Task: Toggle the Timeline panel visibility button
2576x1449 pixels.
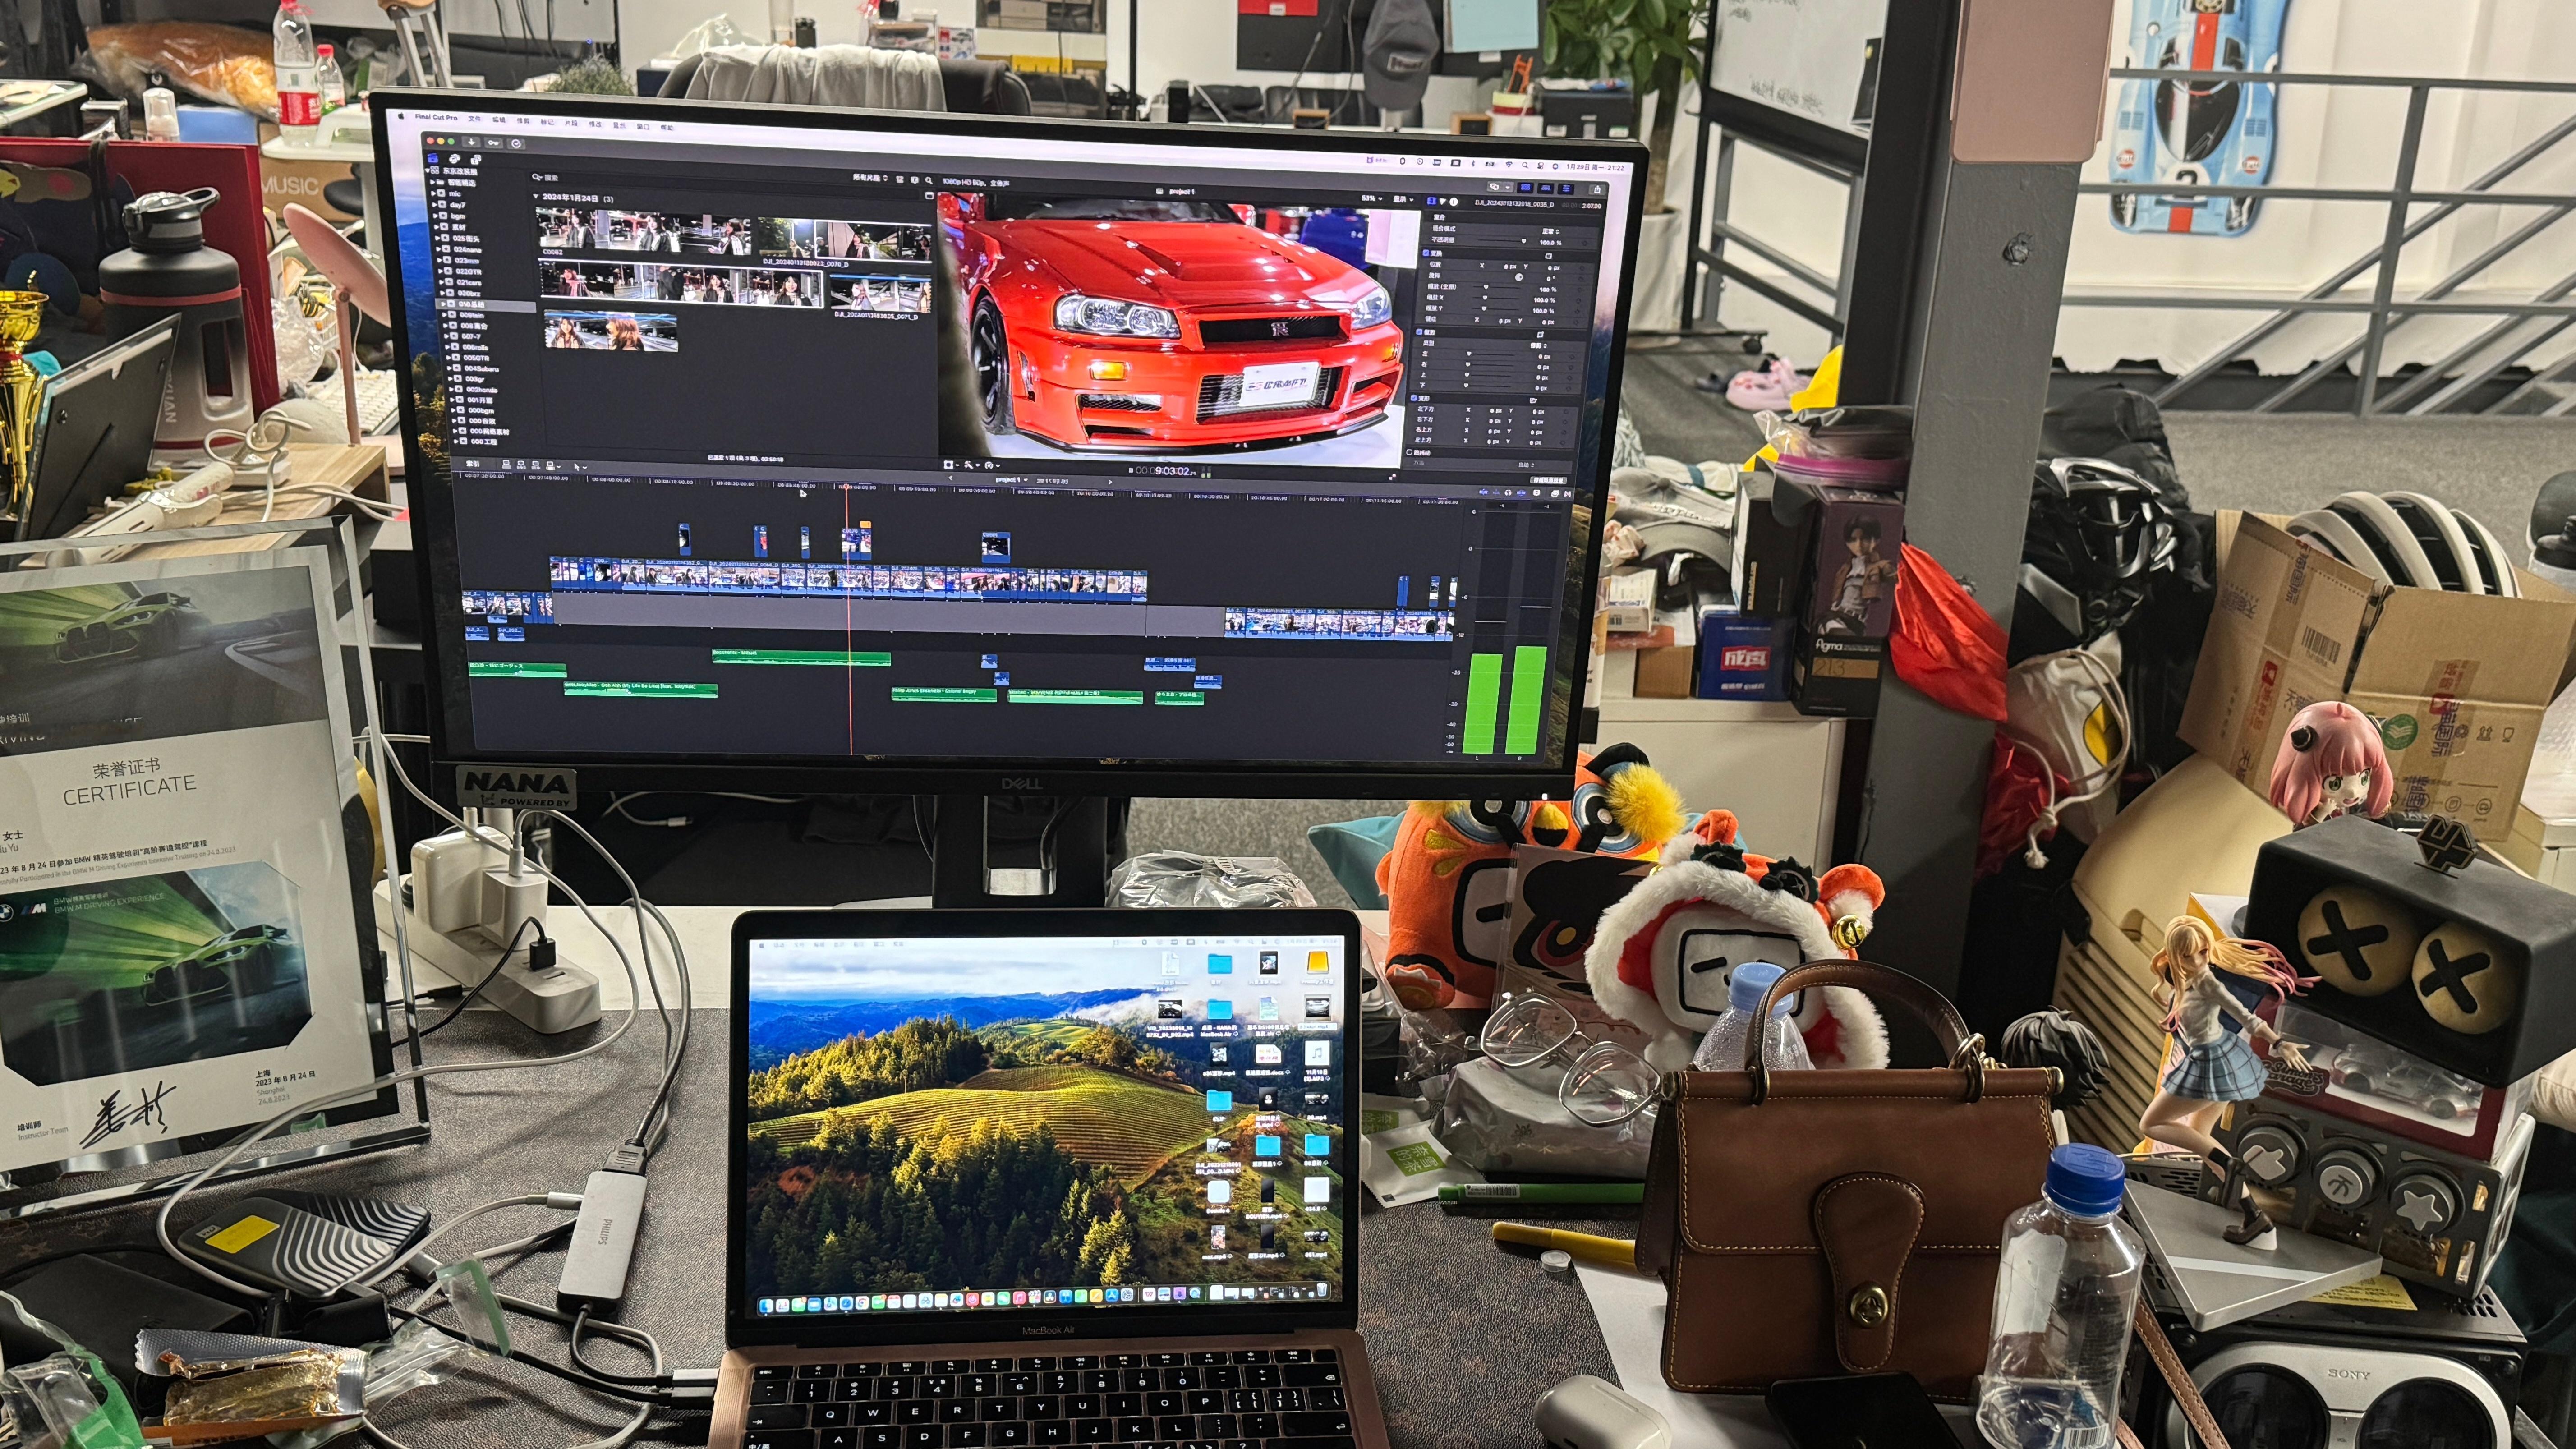Action: pyautogui.click(x=1546, y=188)
